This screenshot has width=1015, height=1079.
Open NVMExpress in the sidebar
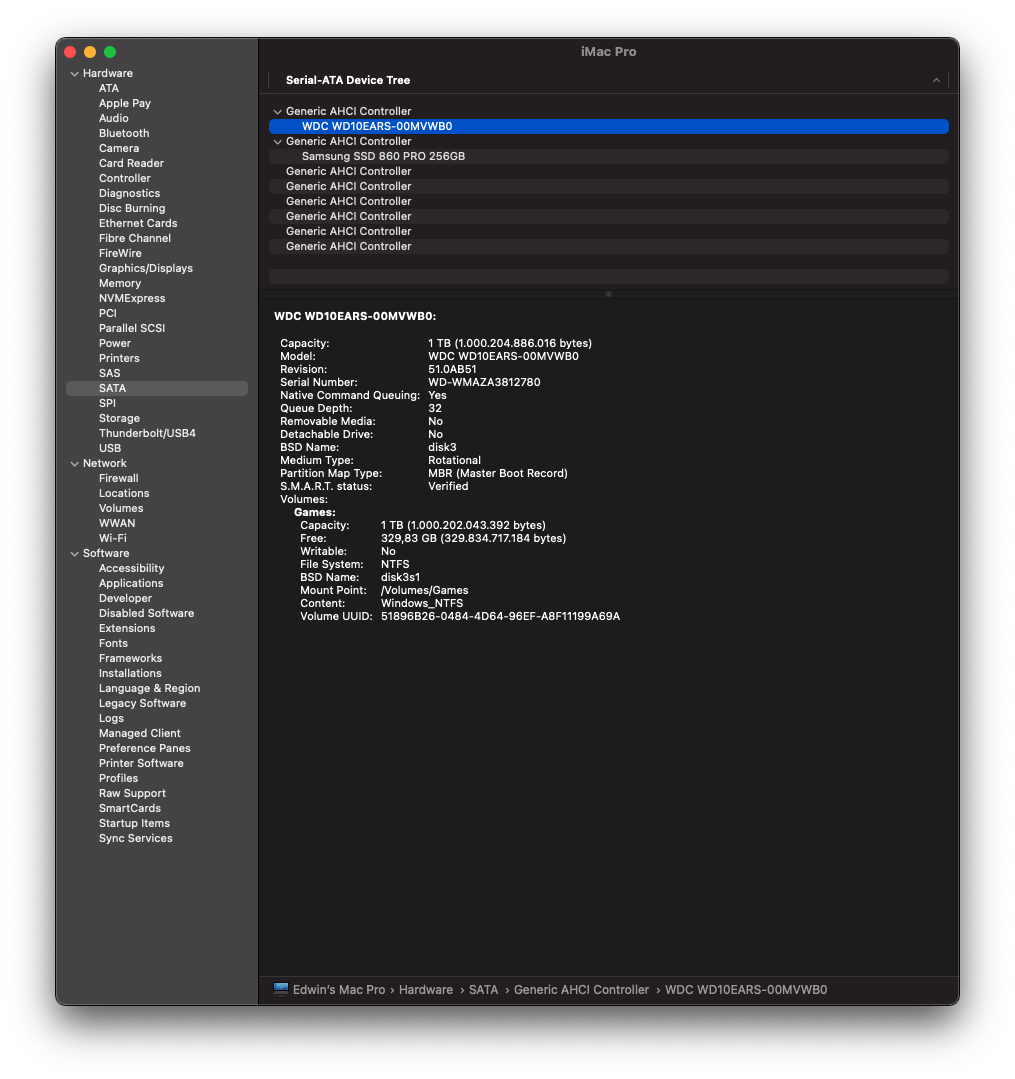132,298
